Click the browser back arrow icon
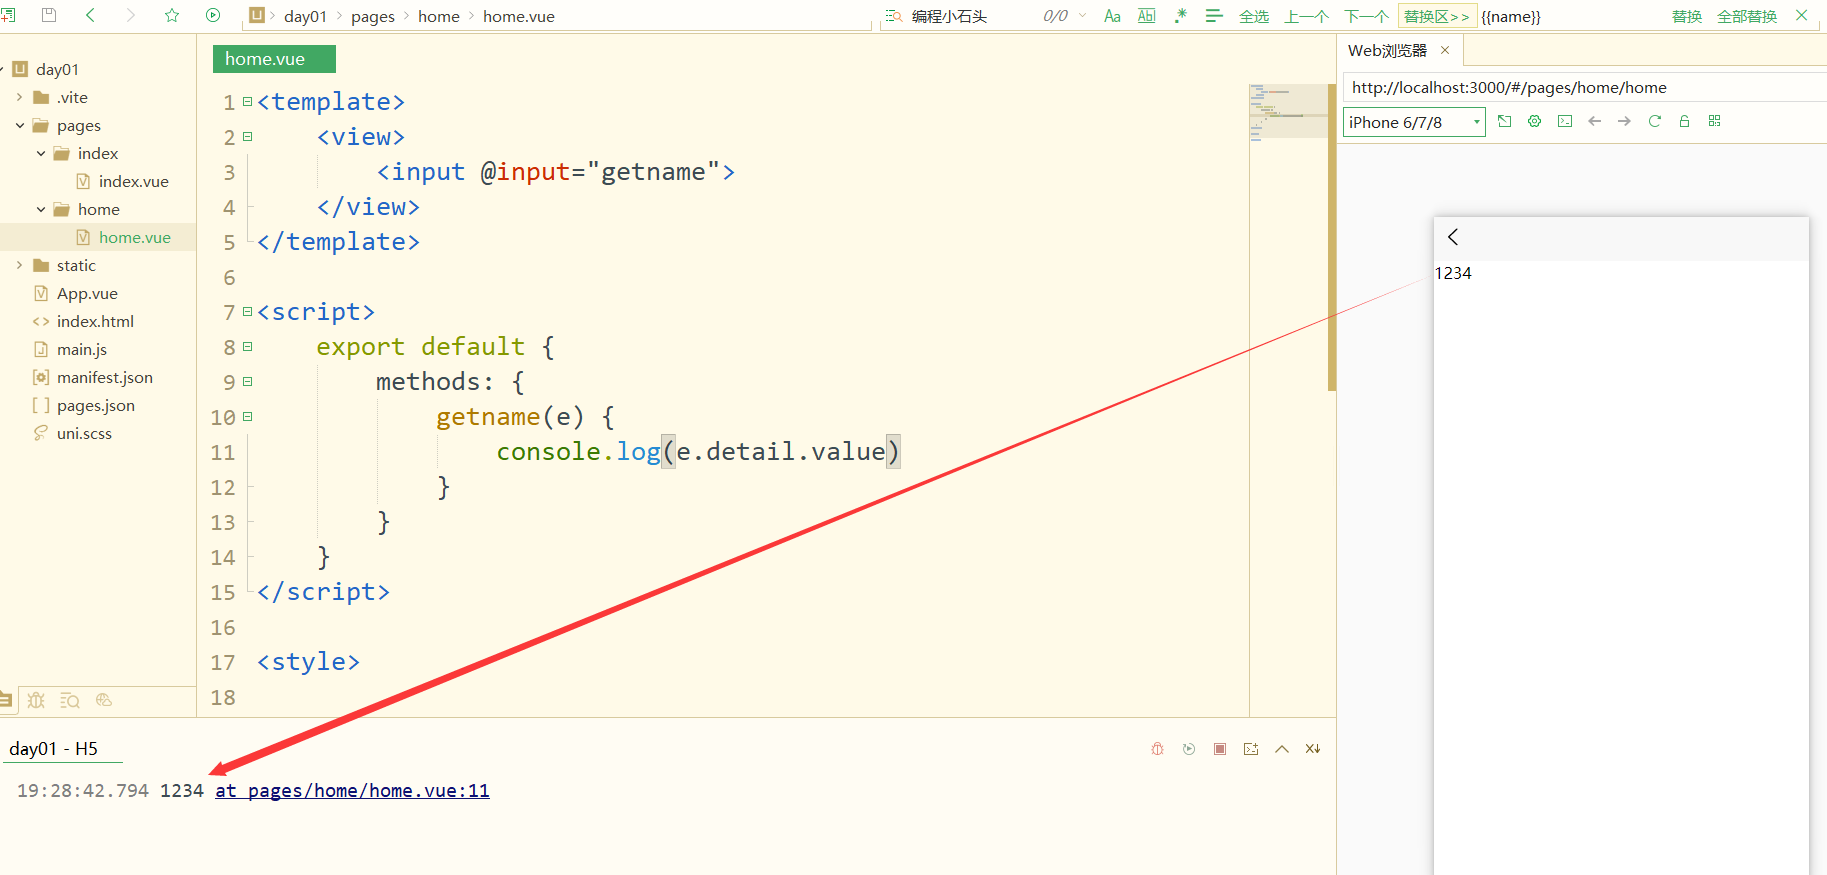 pyautogui.click(x=1595, y=121)
